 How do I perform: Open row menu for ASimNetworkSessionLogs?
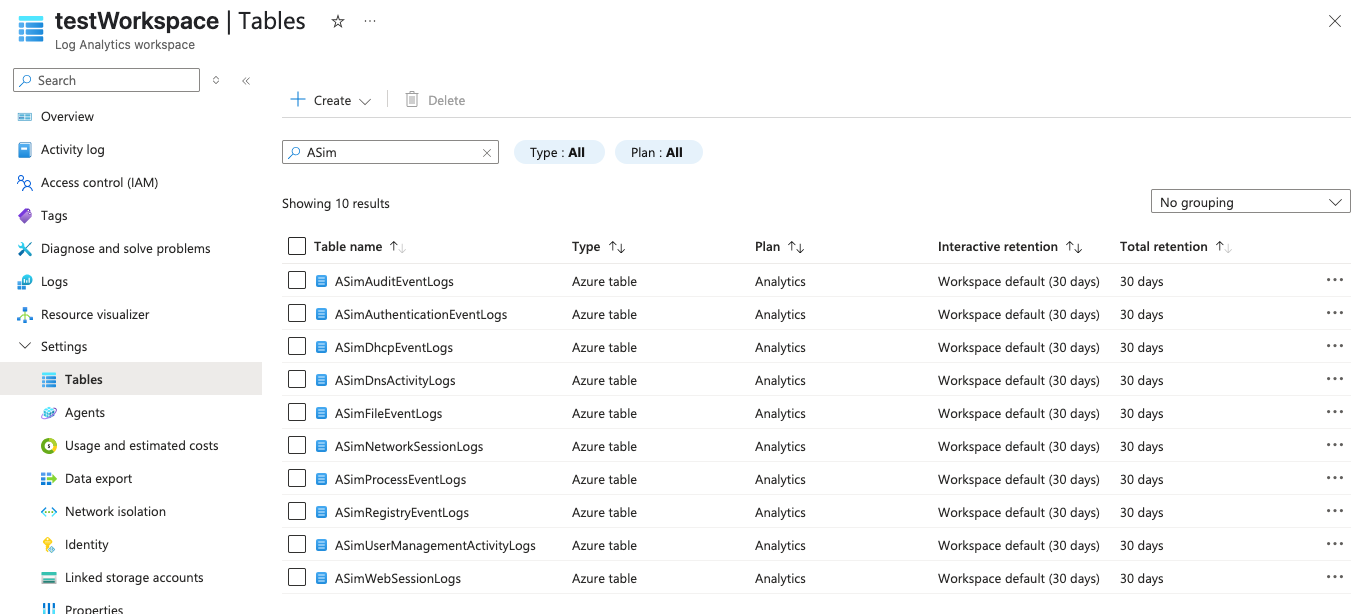1335,446
